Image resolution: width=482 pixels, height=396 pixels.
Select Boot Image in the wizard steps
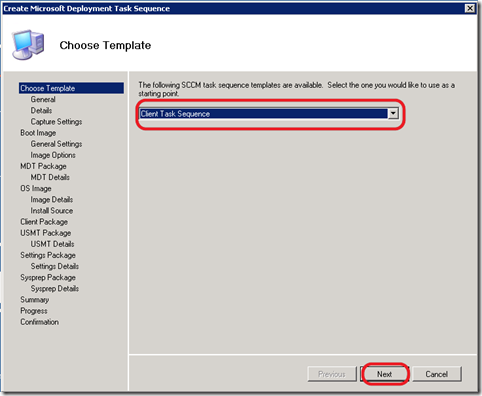[38, 133]
